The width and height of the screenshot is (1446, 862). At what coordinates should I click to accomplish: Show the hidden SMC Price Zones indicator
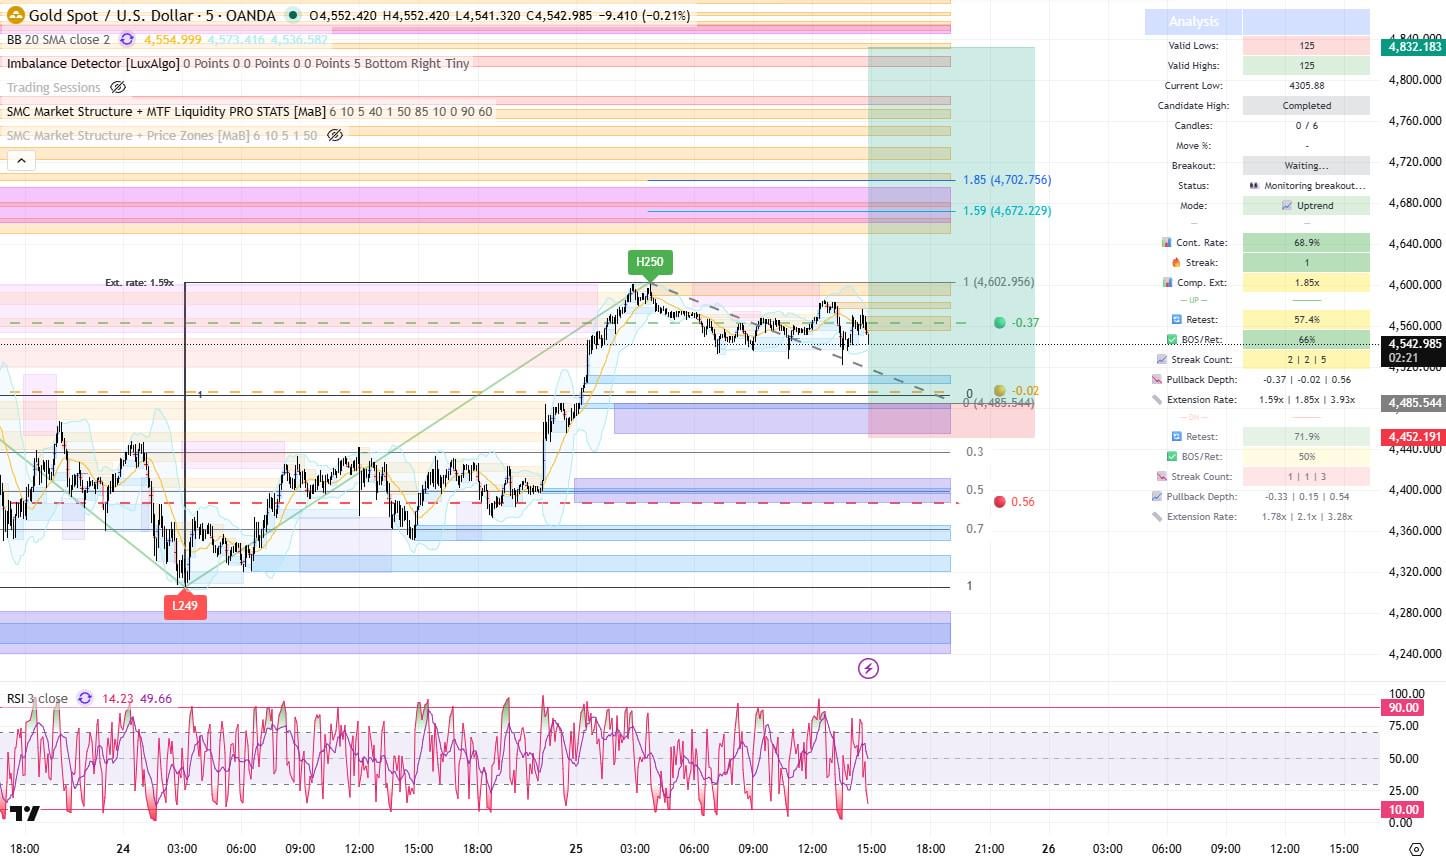tap(334, 135)
